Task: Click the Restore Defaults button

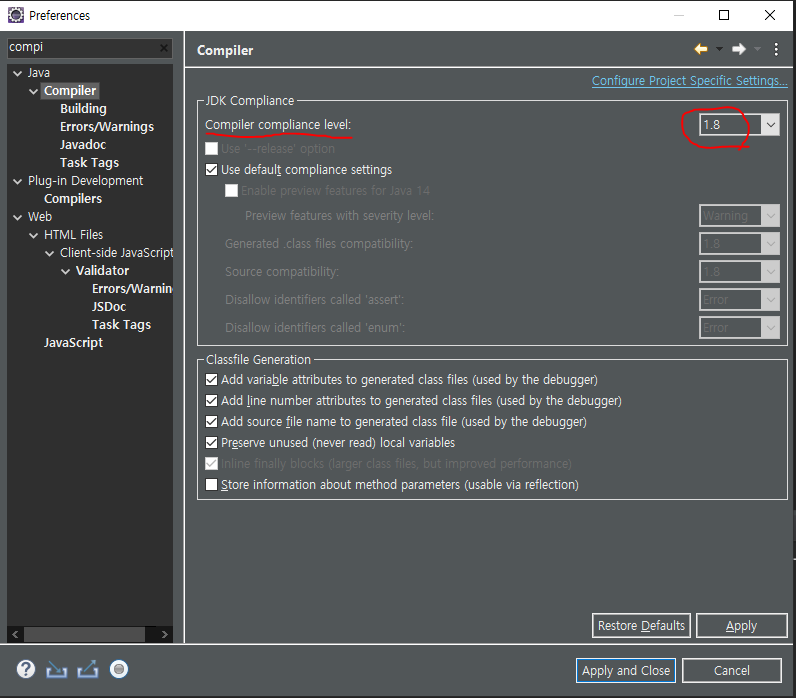Action: tap(641, 625)
